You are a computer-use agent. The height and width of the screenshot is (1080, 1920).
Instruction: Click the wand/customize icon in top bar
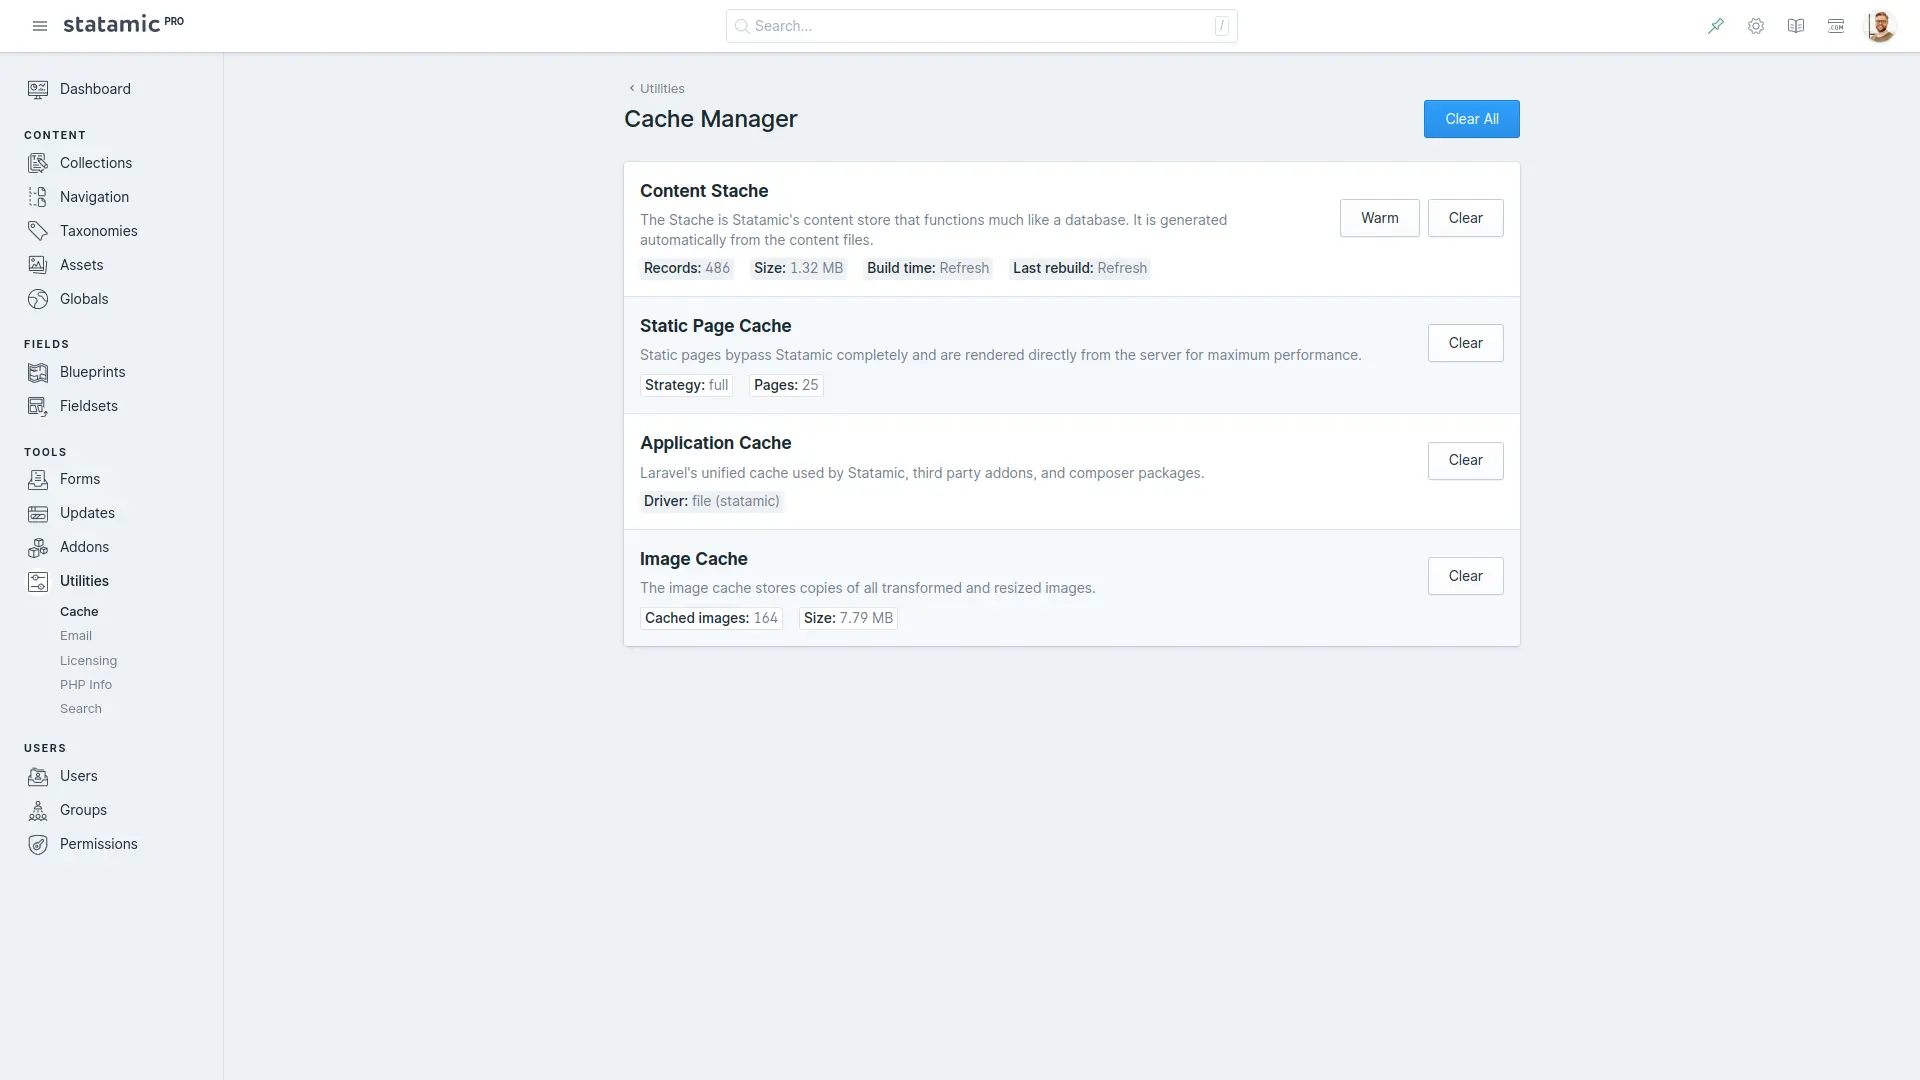tap(1716, 25)
